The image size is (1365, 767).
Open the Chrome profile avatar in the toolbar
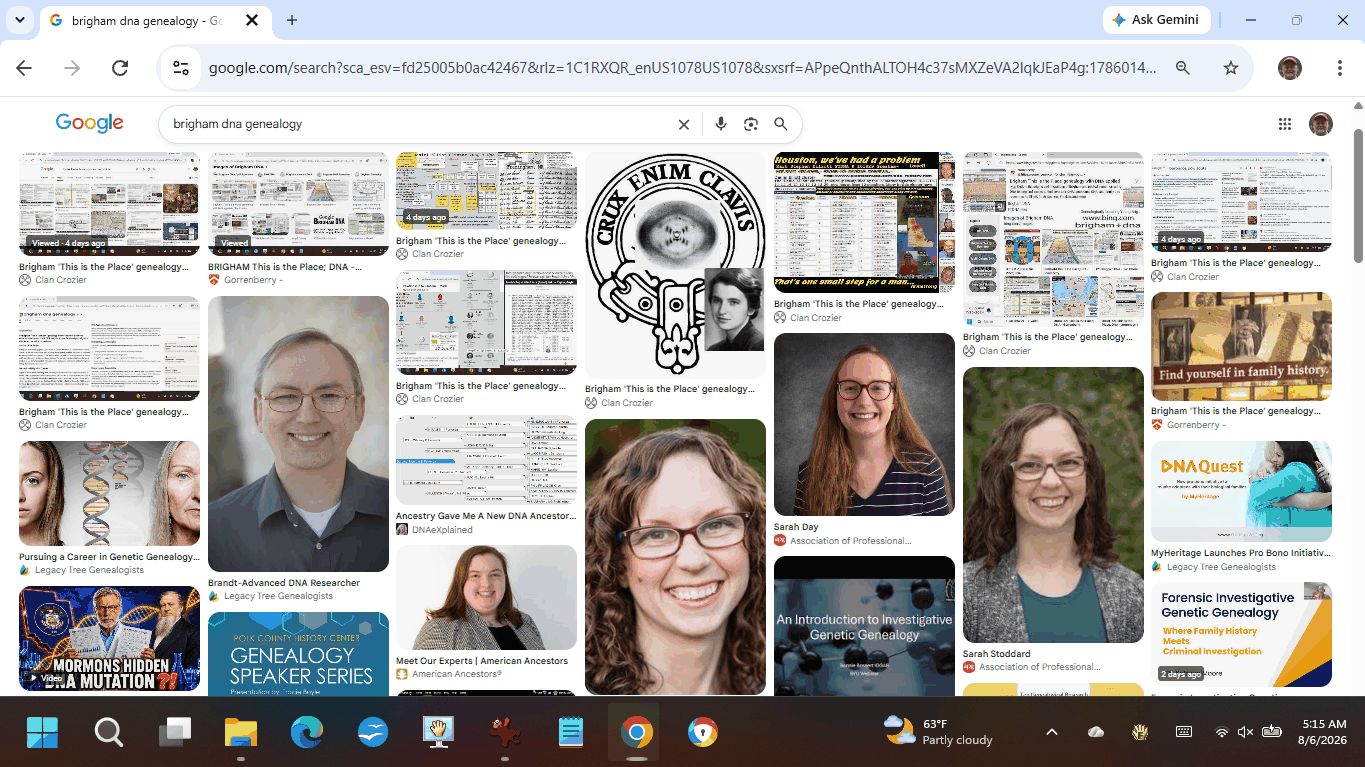(1290, 68)
